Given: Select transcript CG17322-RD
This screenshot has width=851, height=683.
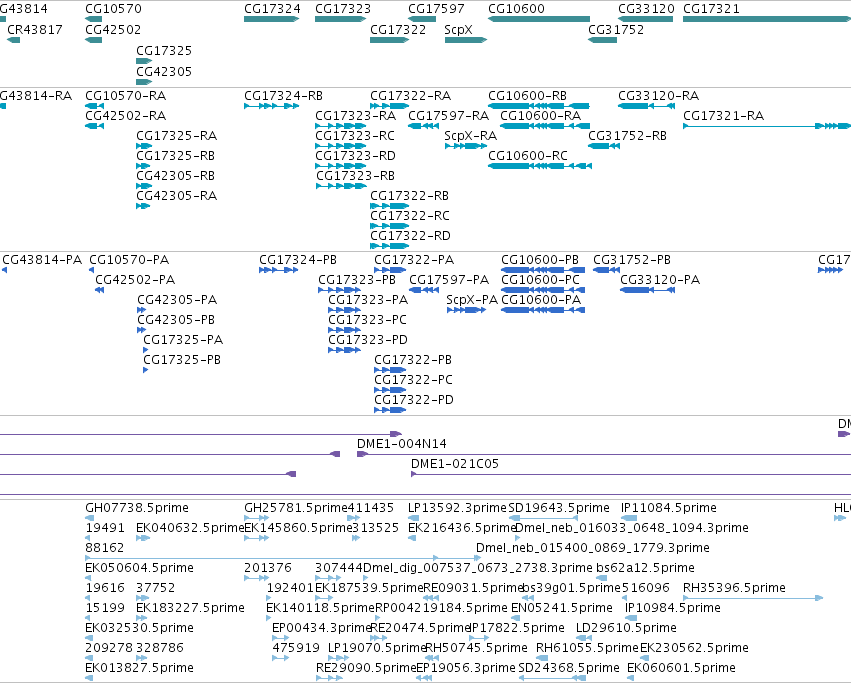Looking at the screenshot, I should coord(389,246).
